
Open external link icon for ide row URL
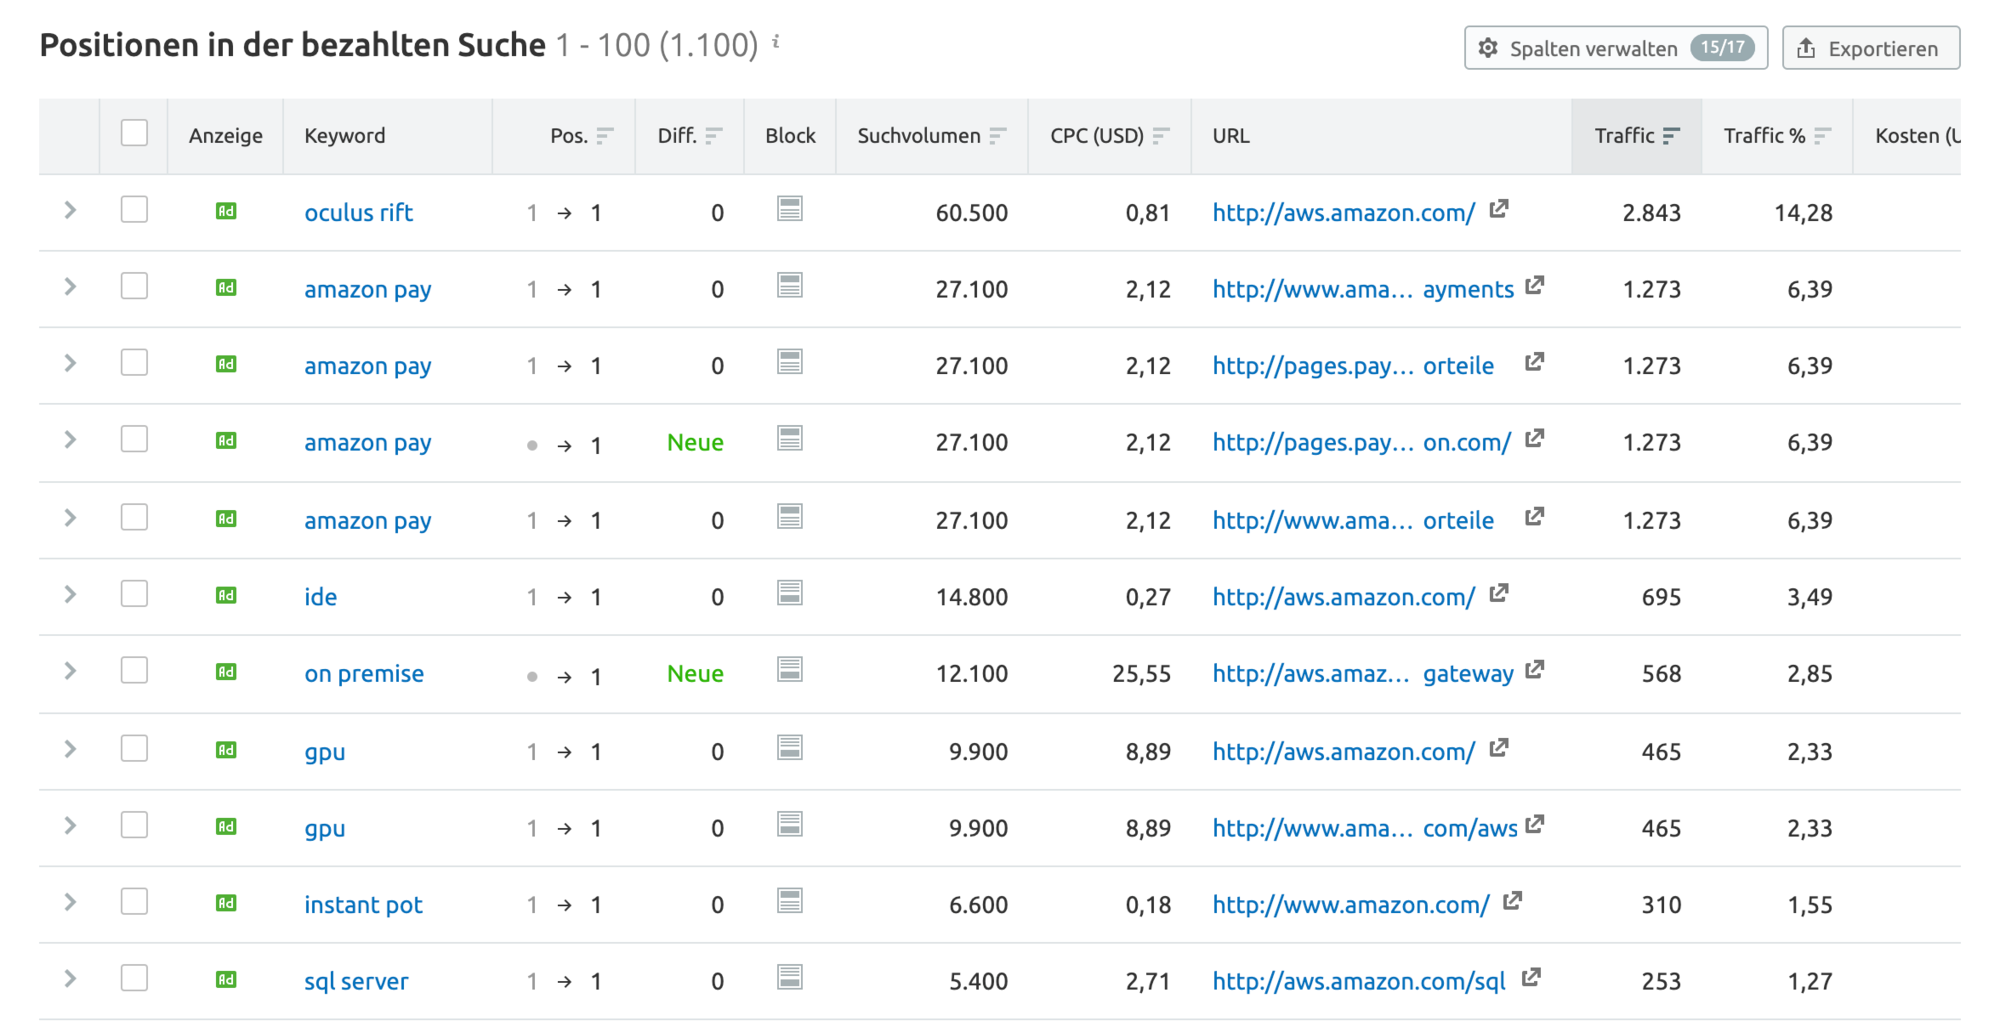pos(1498,593)
